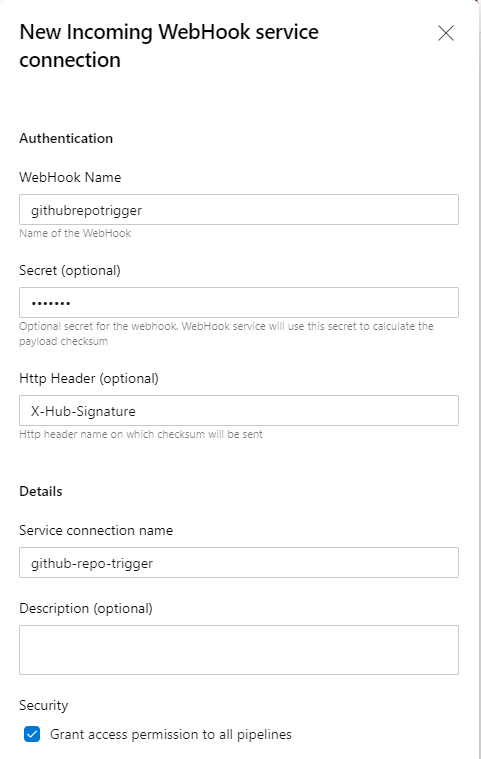Click the Security section heading
This screenshot has width=481, height=759.
coord(44,705)
